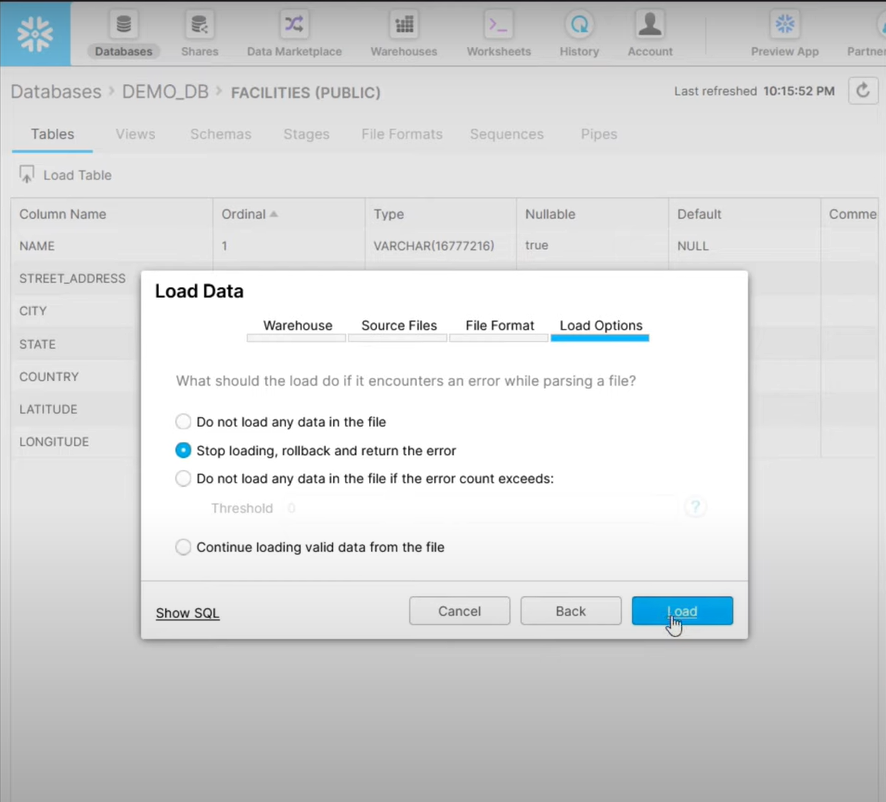Open the Databases section icon
Image resolution: width=886 pixels, height=802 pixels.
(124, 24)
